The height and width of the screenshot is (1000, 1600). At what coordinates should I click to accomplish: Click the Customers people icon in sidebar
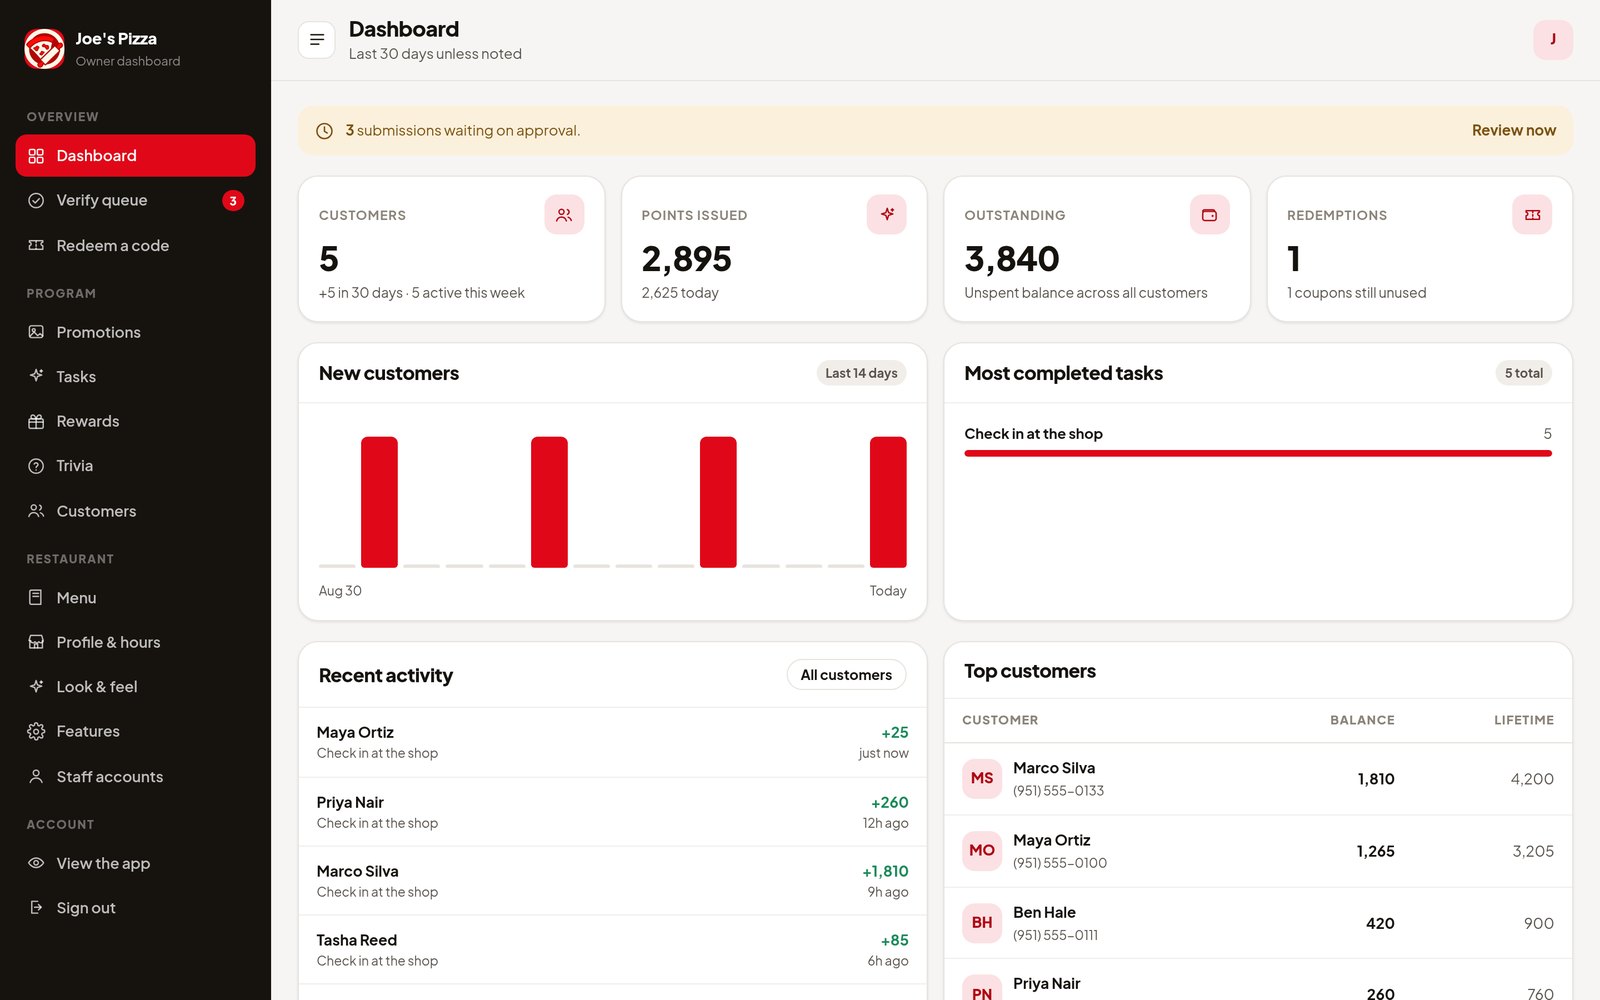36,511
